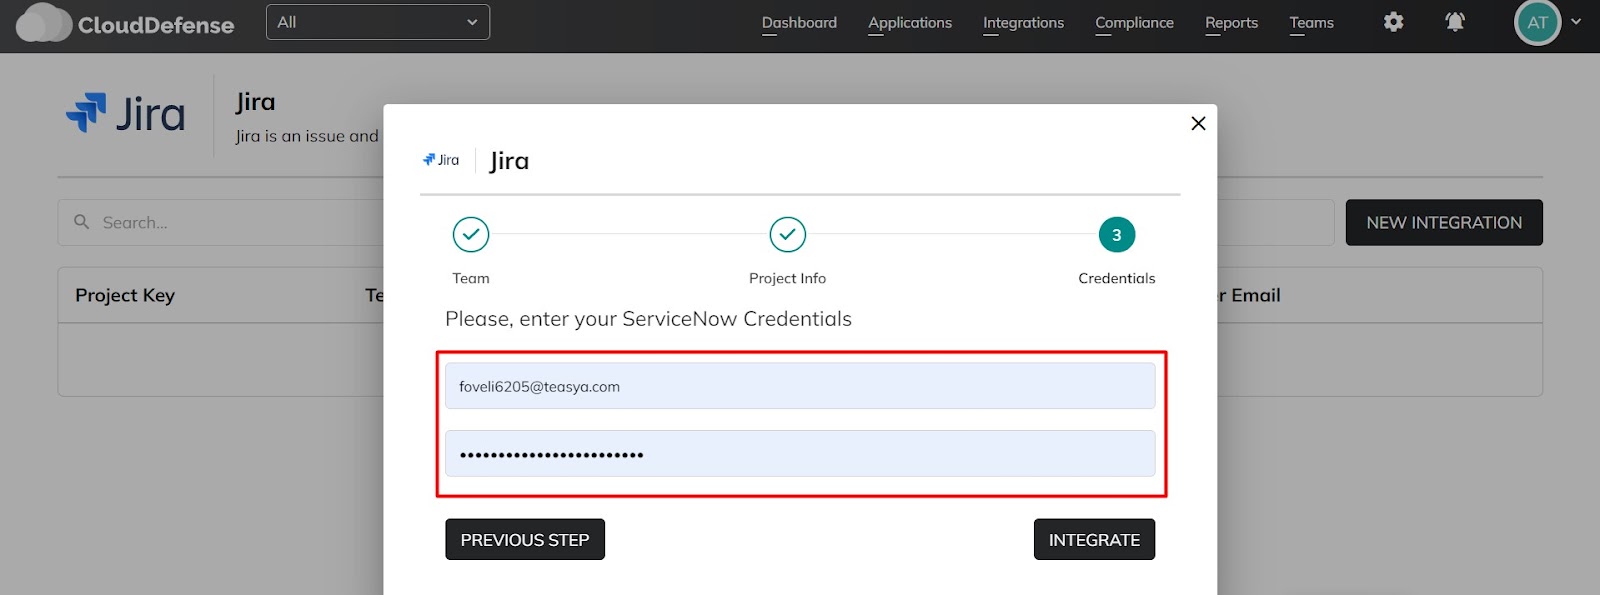Click the AT user avatar

[x=1537, y=22]
